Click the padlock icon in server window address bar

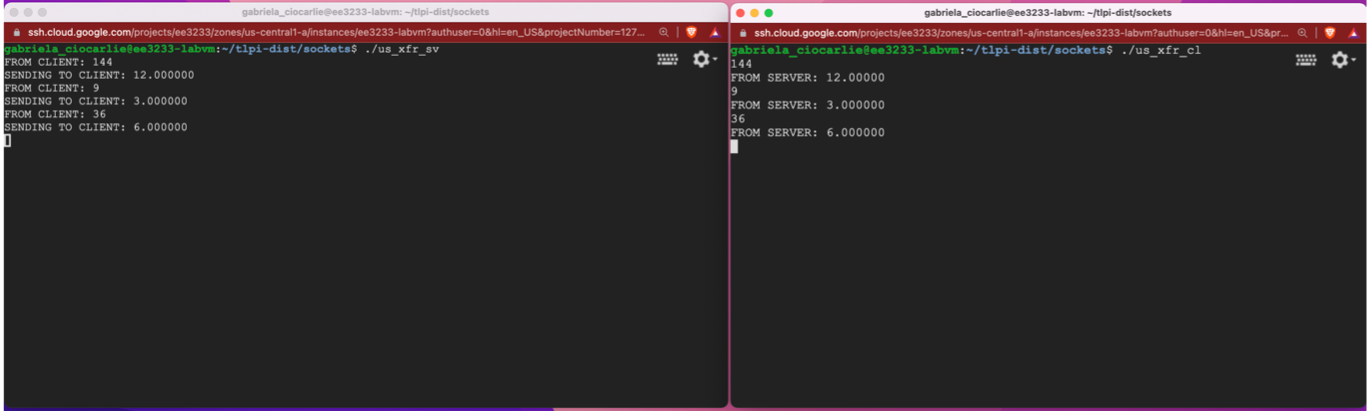pyautogui.click(x=16, y=32)
